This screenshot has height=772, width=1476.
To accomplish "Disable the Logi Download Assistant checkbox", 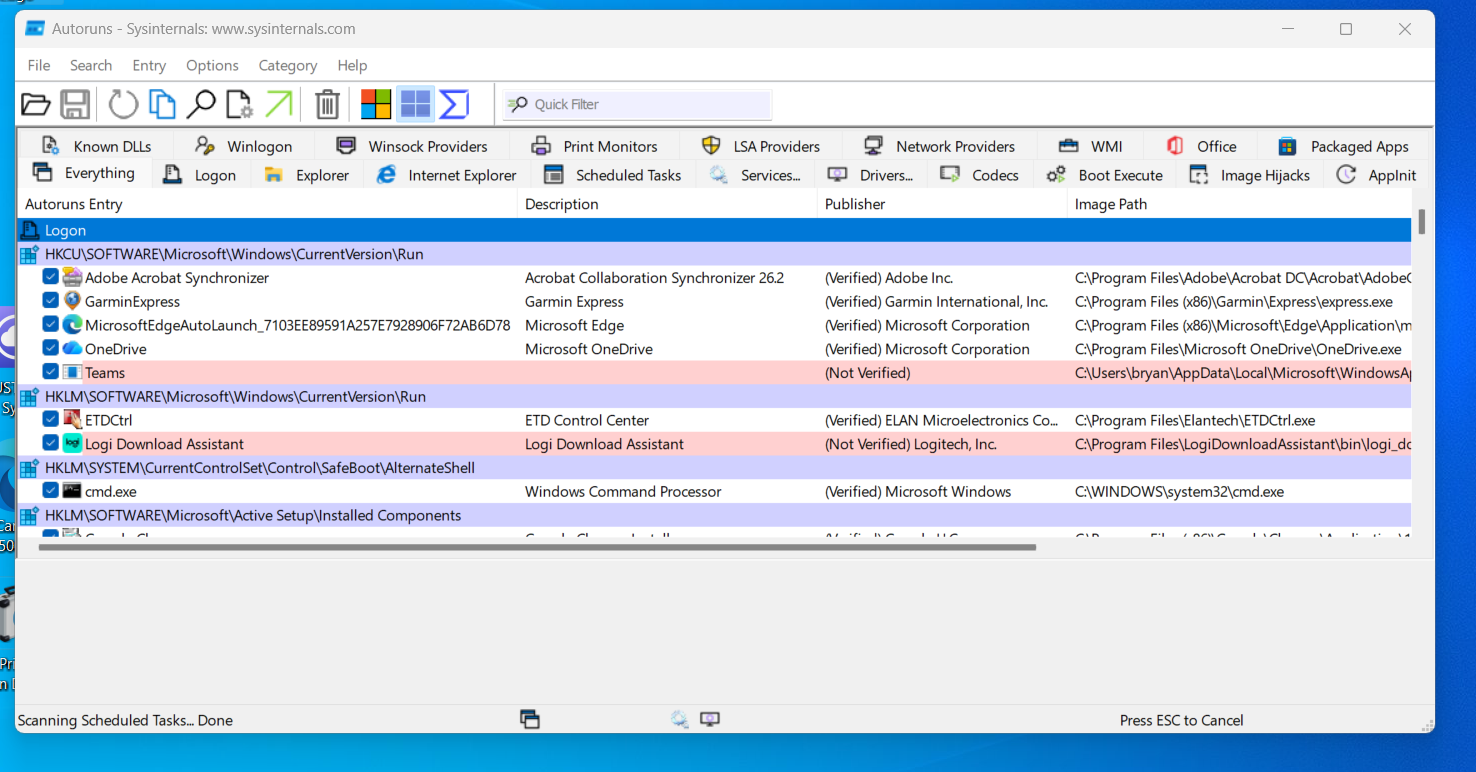I will point(50,444).
